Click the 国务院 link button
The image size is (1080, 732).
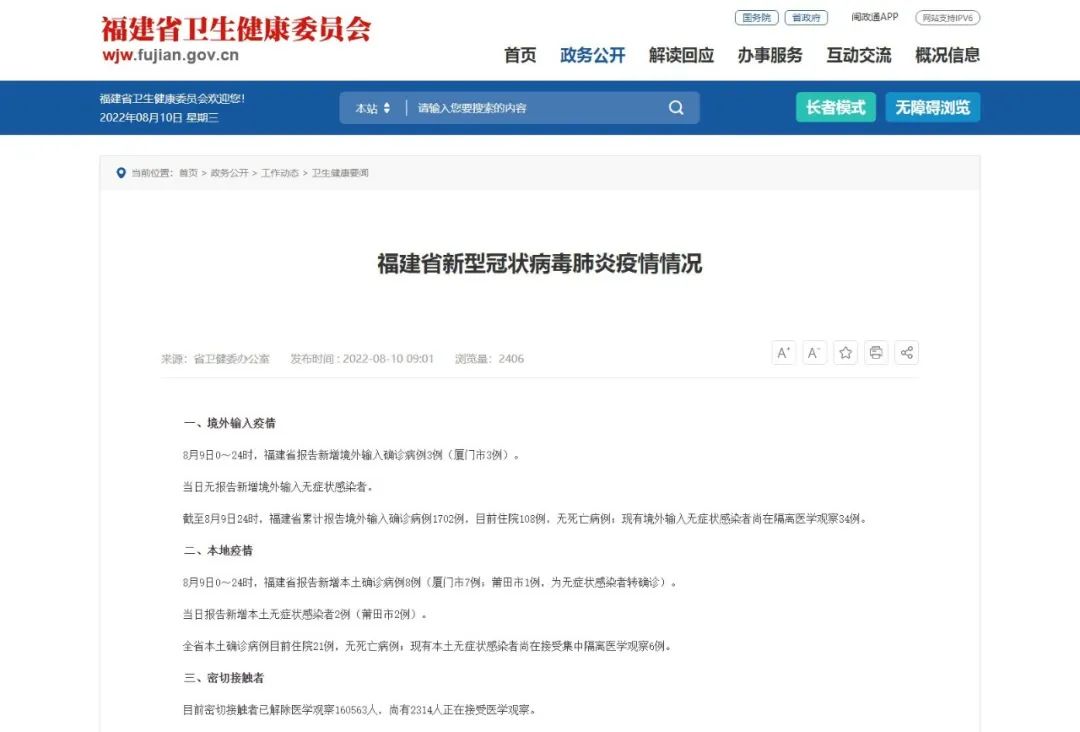point(756,18)
